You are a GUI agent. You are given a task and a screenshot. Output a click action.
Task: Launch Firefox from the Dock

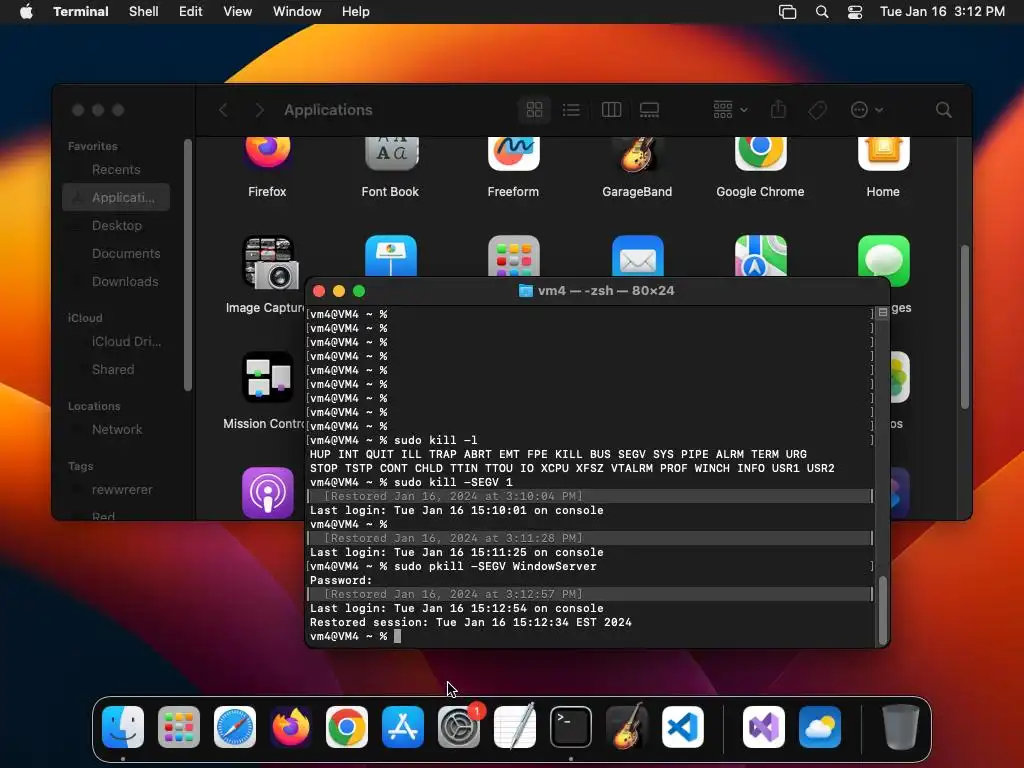point(291,727)
